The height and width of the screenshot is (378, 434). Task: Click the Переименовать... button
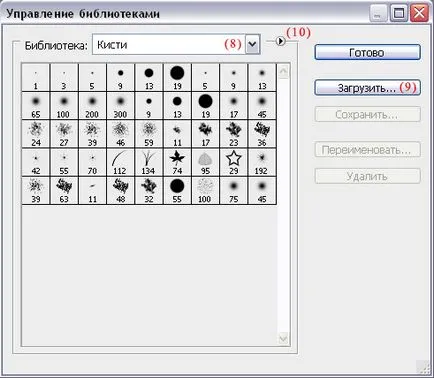[x=367, y=150]
